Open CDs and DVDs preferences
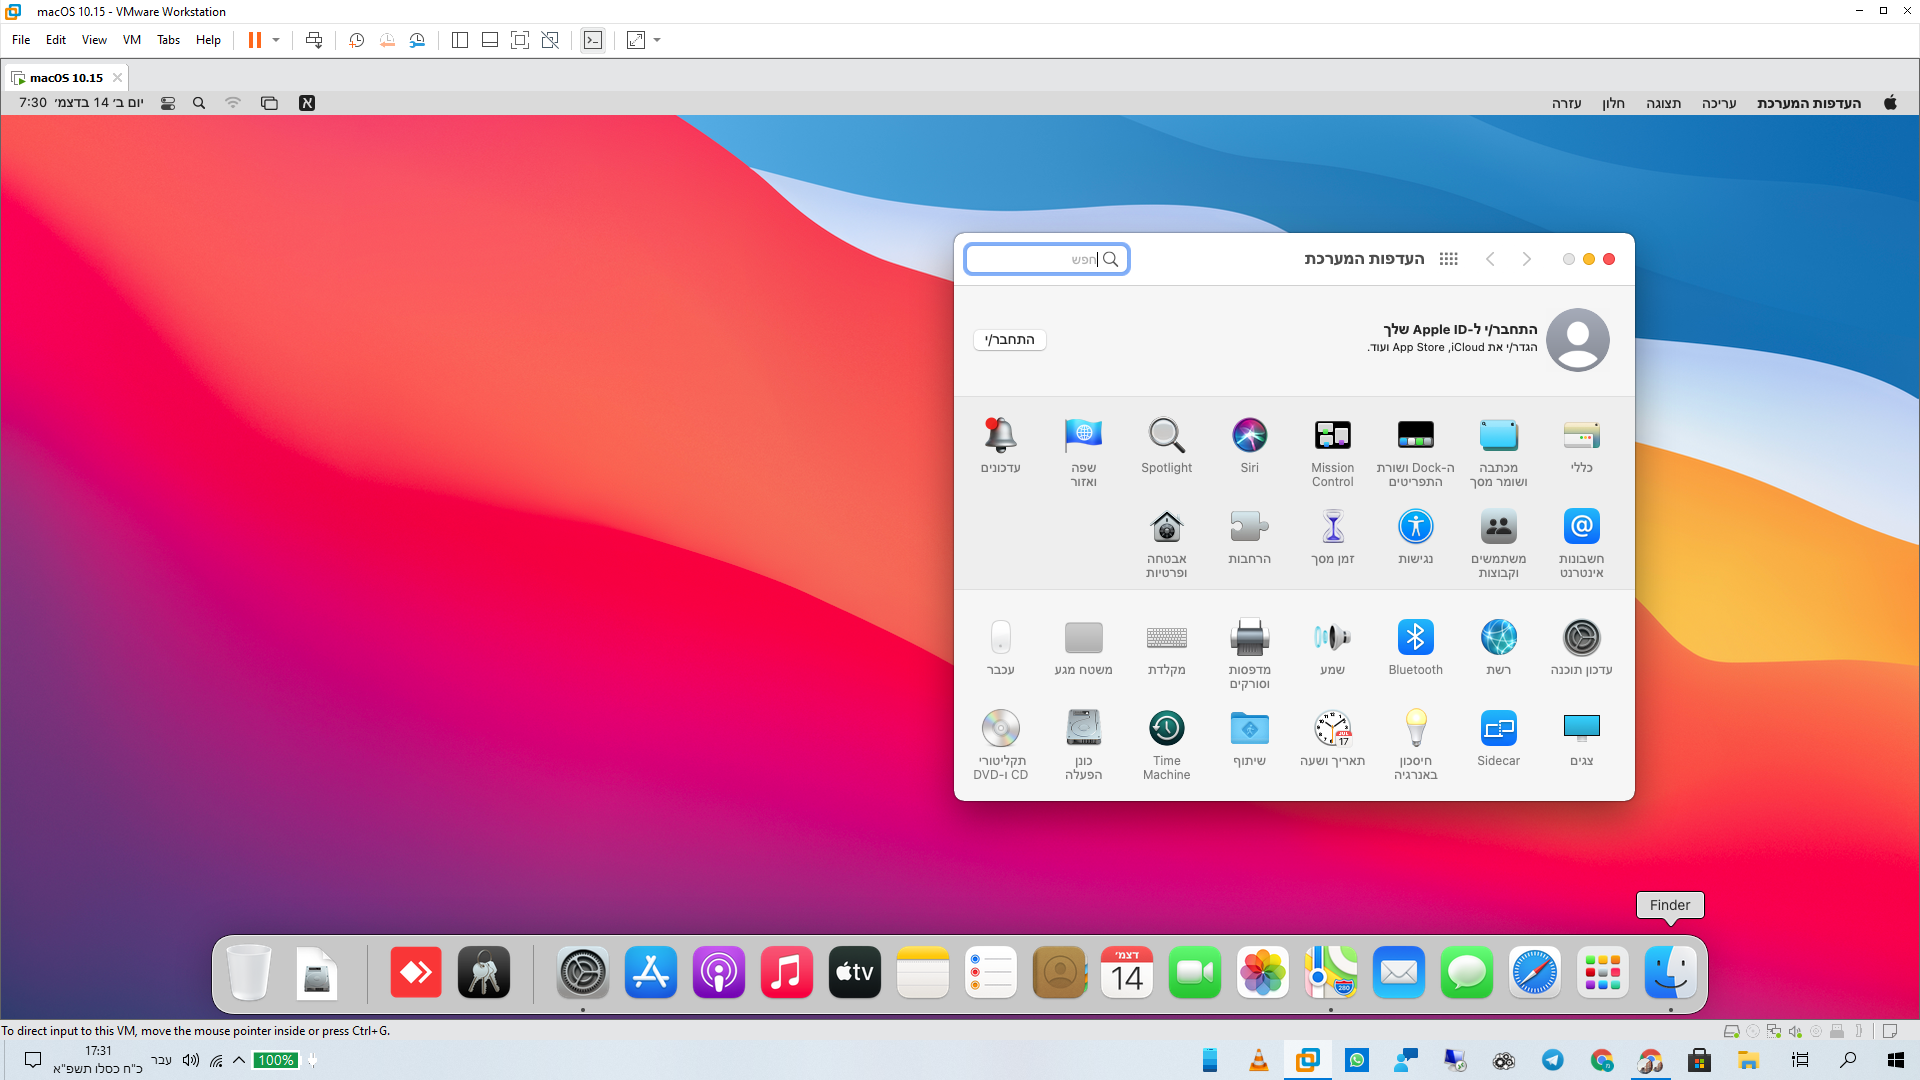This screenshot has height=1080, width=1920. (1000, 745)
